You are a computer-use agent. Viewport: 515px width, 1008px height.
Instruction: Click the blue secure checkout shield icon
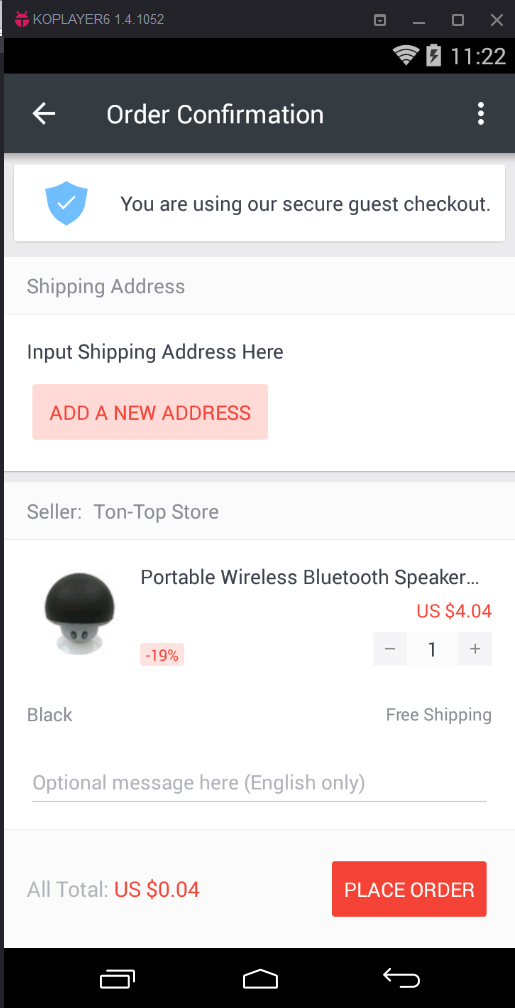click(66, 203)
